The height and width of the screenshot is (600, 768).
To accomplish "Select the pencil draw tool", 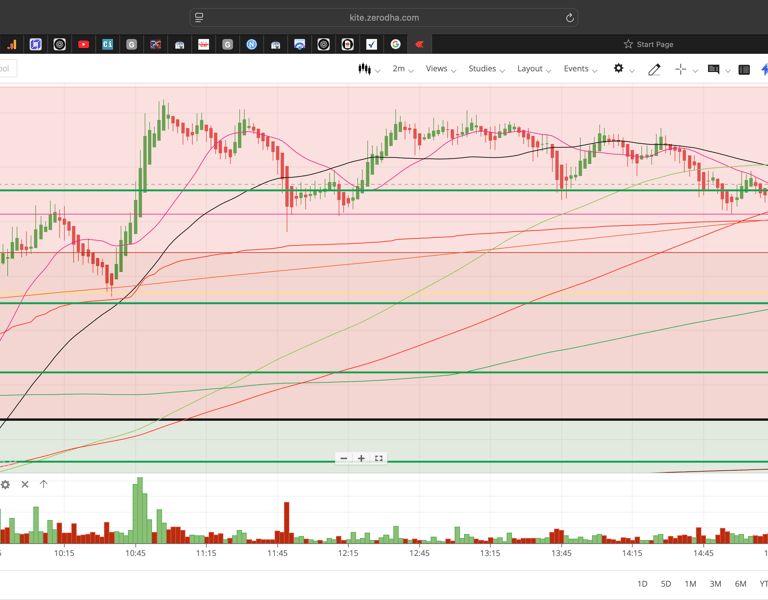I will (x=654, y=70).
